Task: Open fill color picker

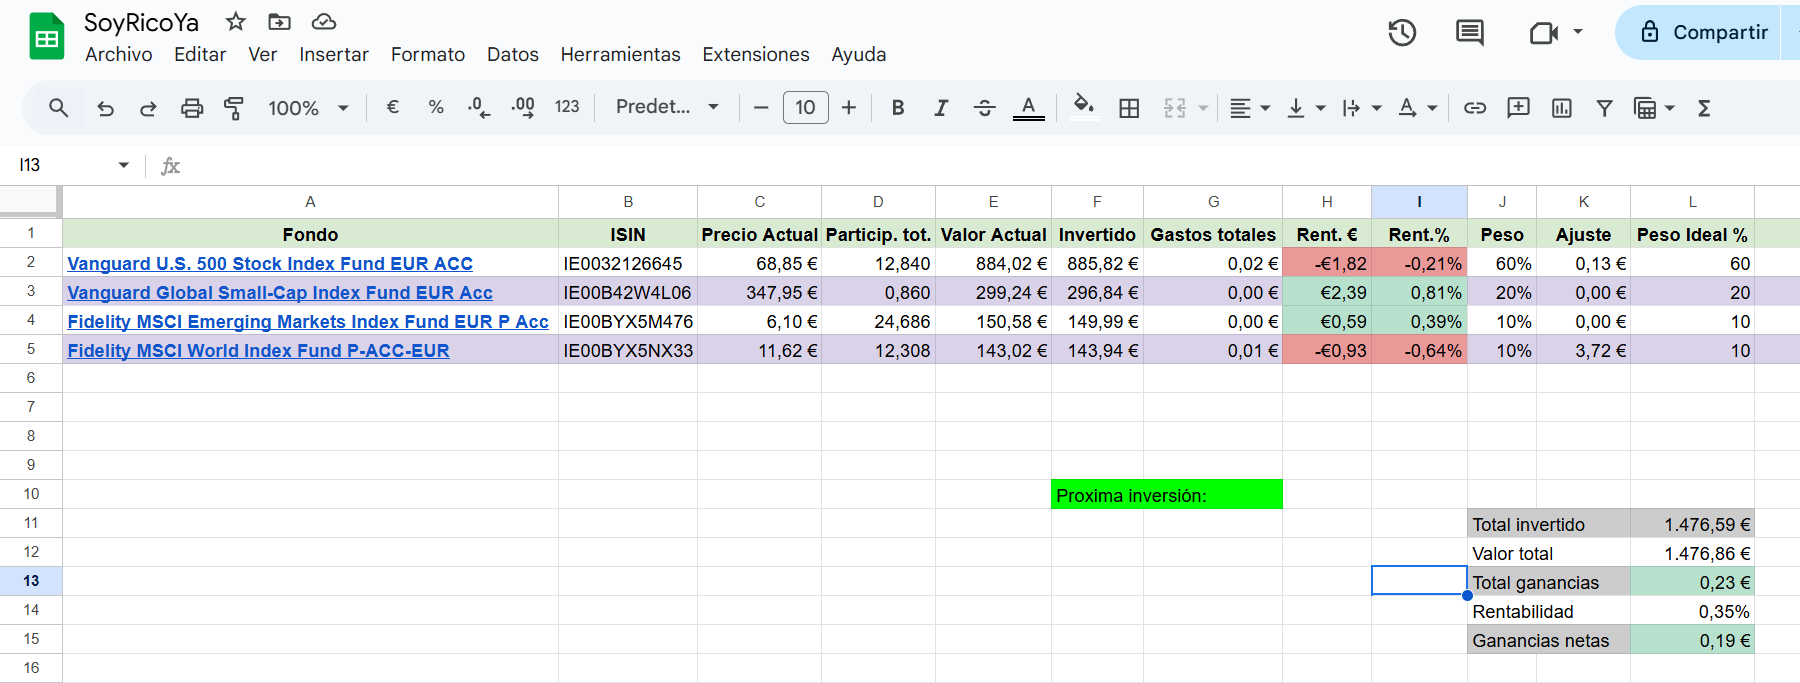Action: [1084, 107]
